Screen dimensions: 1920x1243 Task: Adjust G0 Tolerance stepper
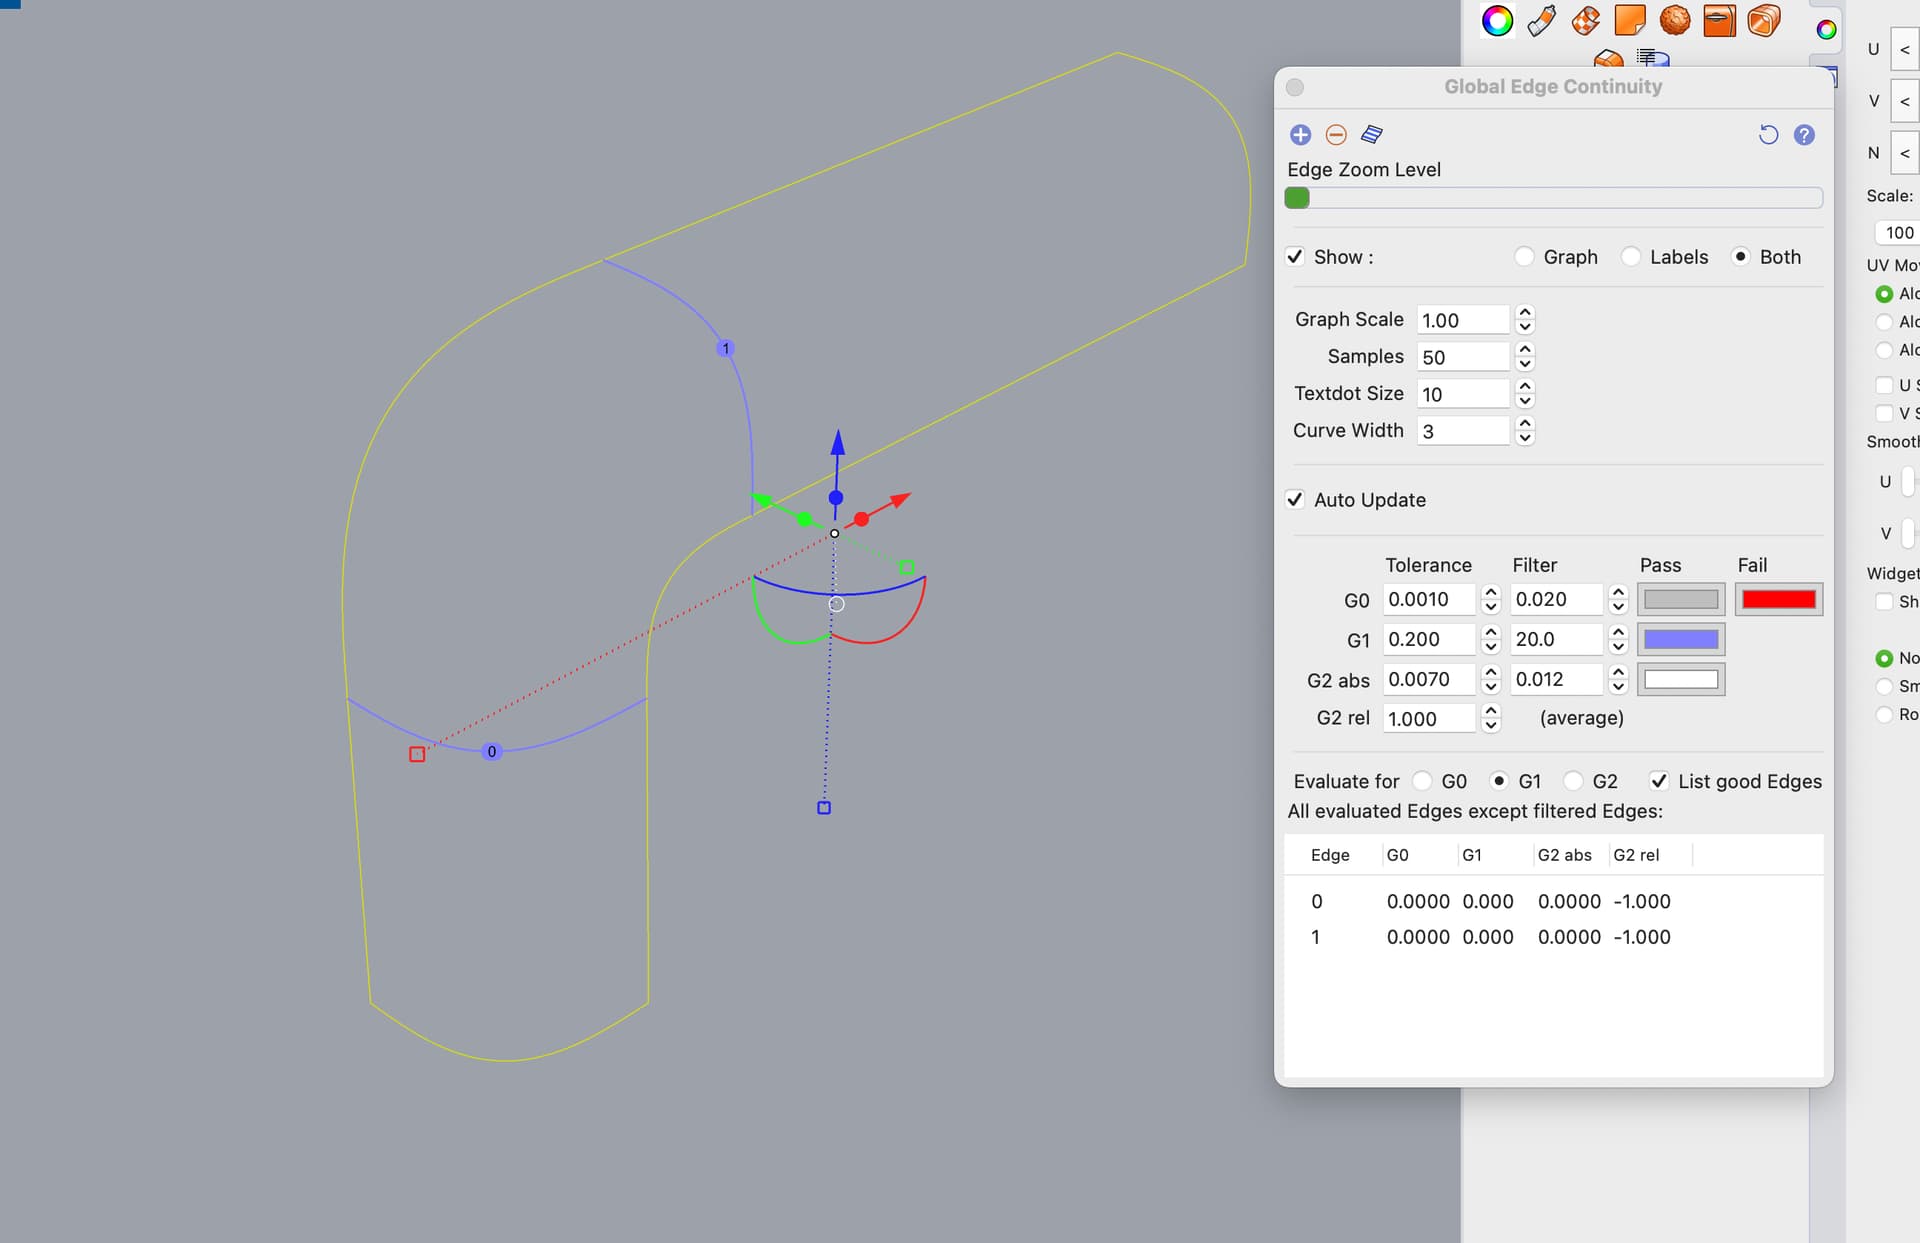[x=1491, y=599]
